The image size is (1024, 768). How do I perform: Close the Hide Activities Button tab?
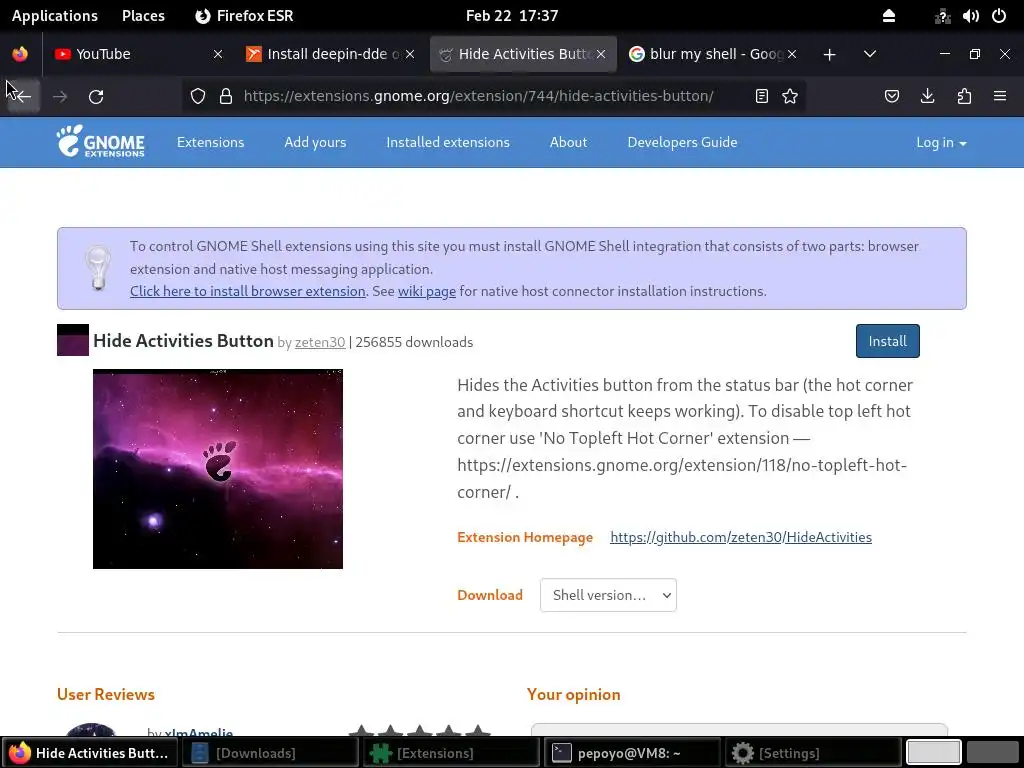point(601,54)
